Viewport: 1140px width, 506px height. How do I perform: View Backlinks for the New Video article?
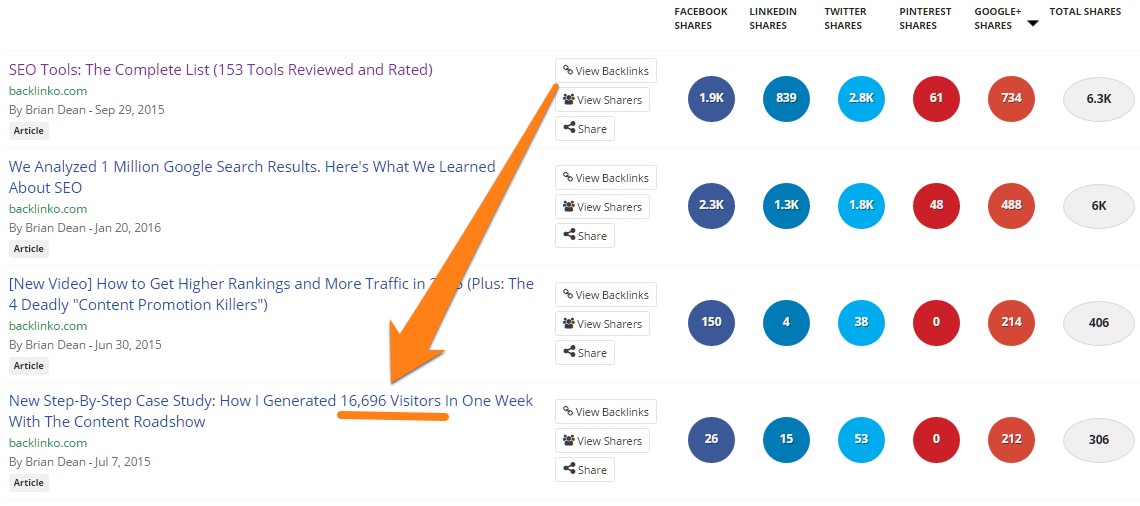[606, 294]
